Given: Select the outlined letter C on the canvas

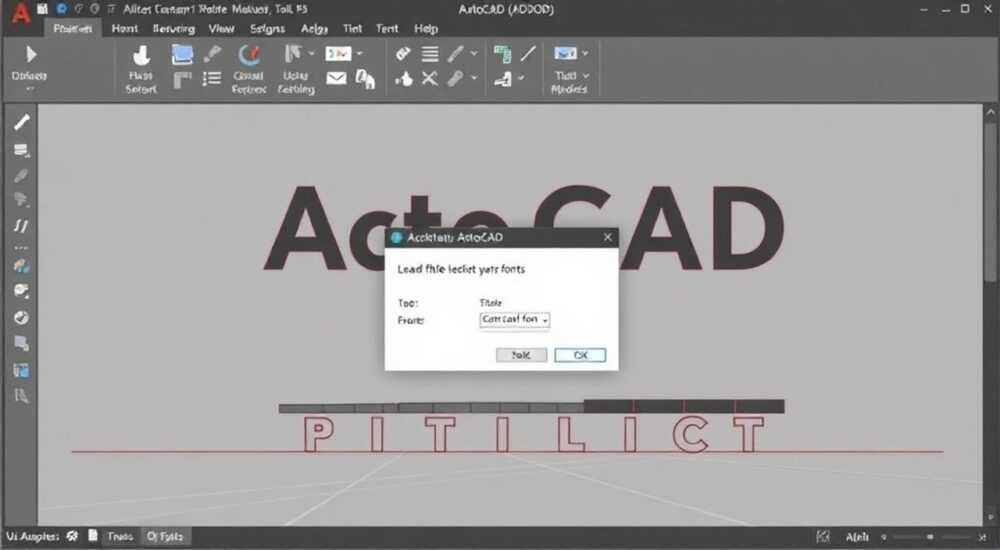Looking at the screenshot, I should 691,434.
